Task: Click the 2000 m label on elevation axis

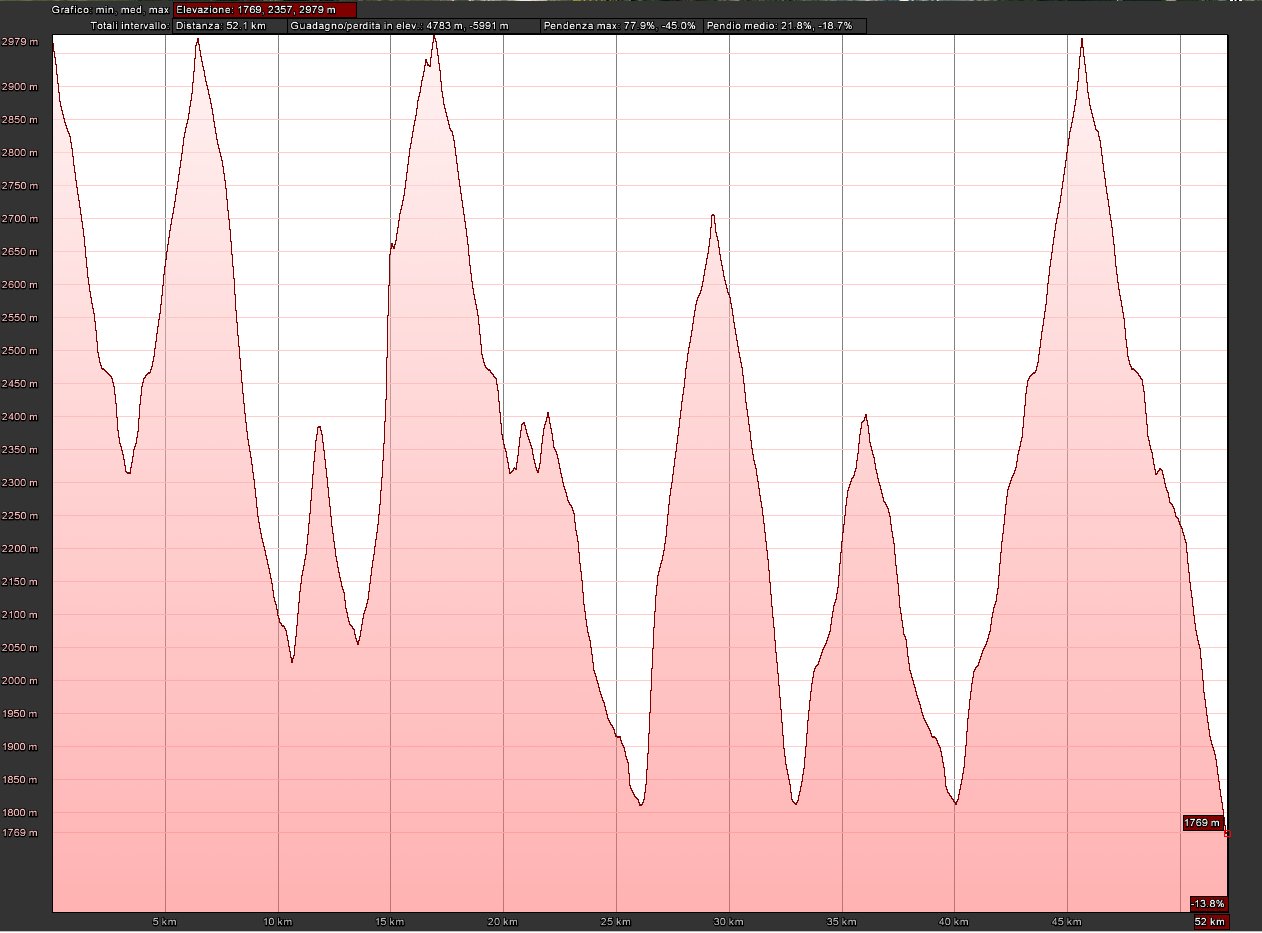Action: pos(20,681)
